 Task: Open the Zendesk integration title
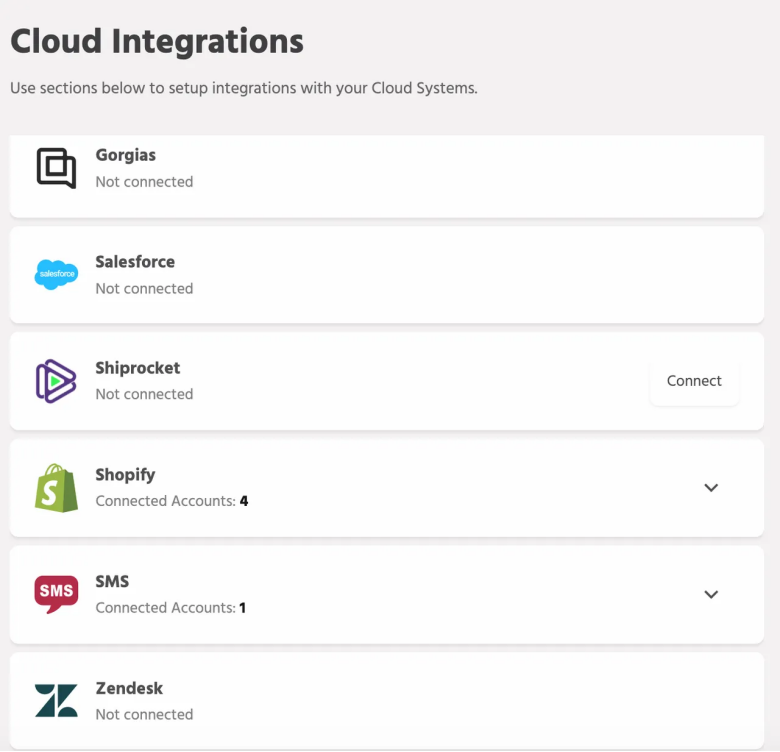pos(129,688)
